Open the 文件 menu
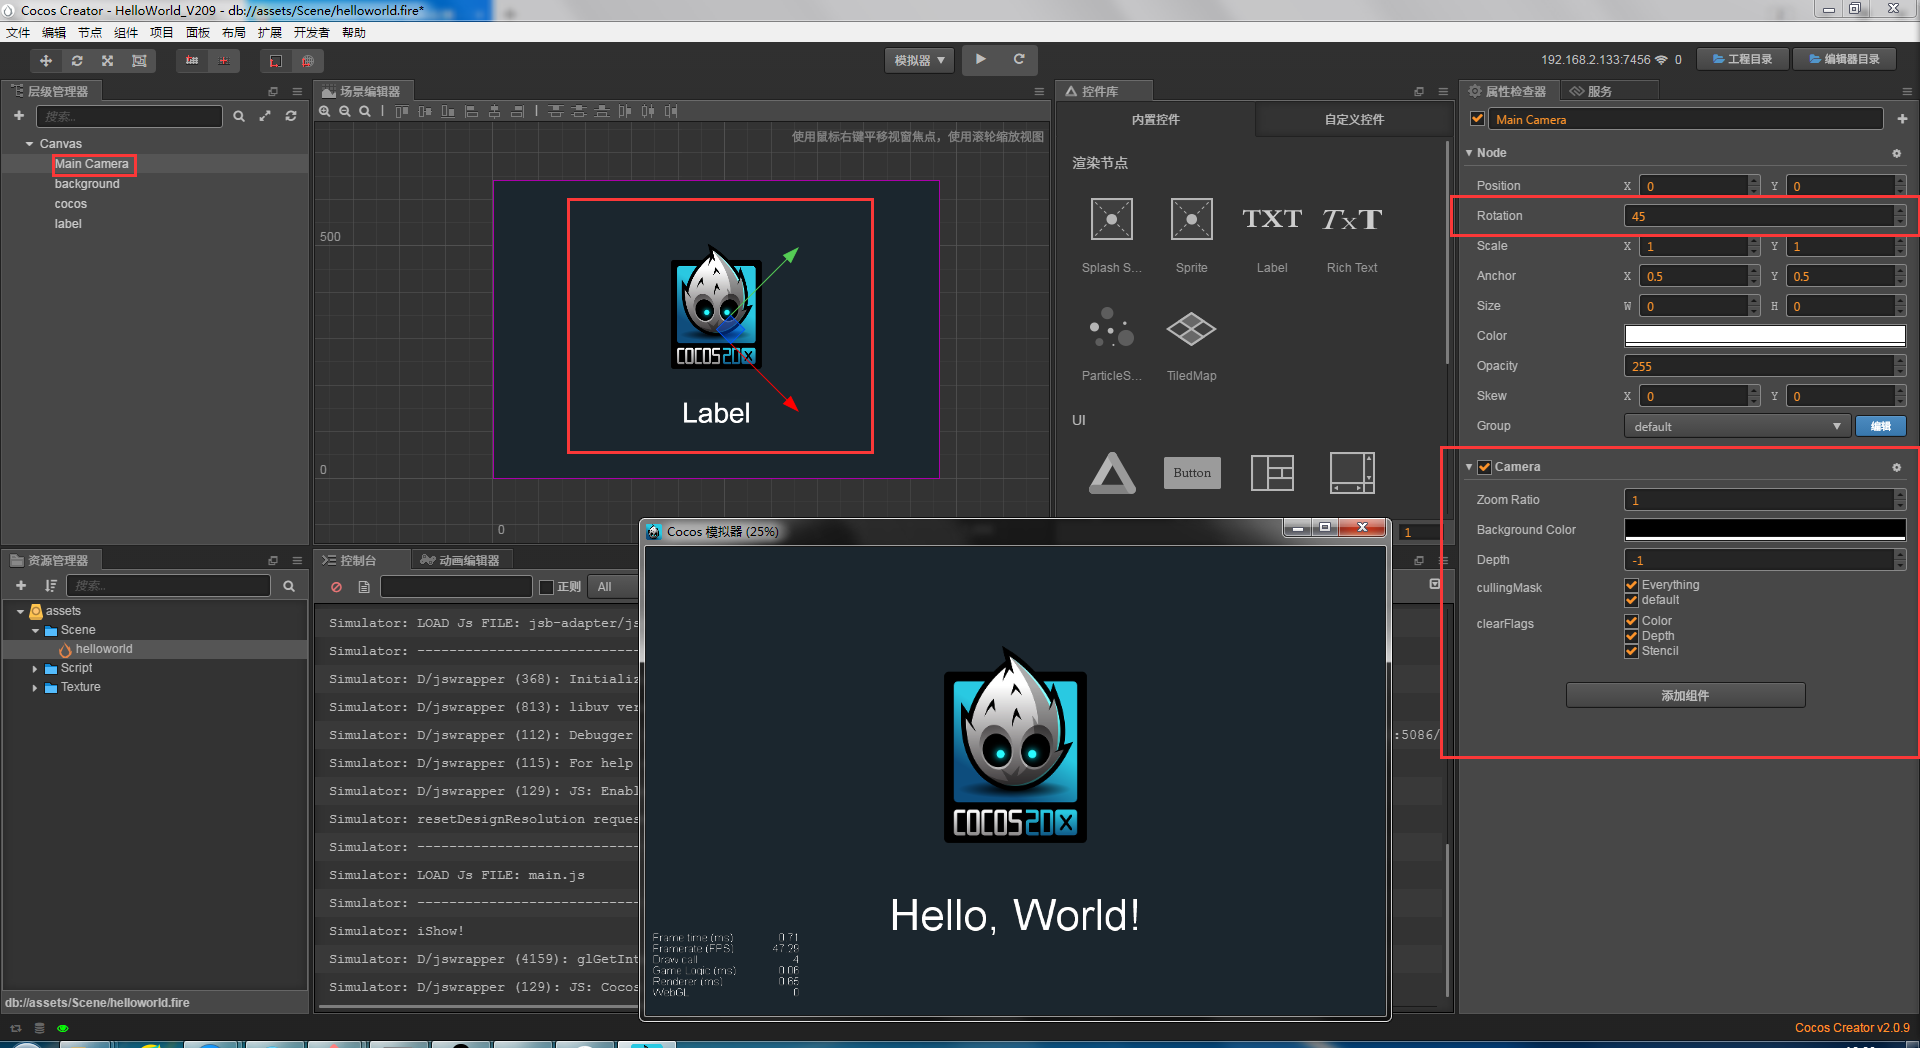The image size is (1920, 1048). click(x=18, y=33)
